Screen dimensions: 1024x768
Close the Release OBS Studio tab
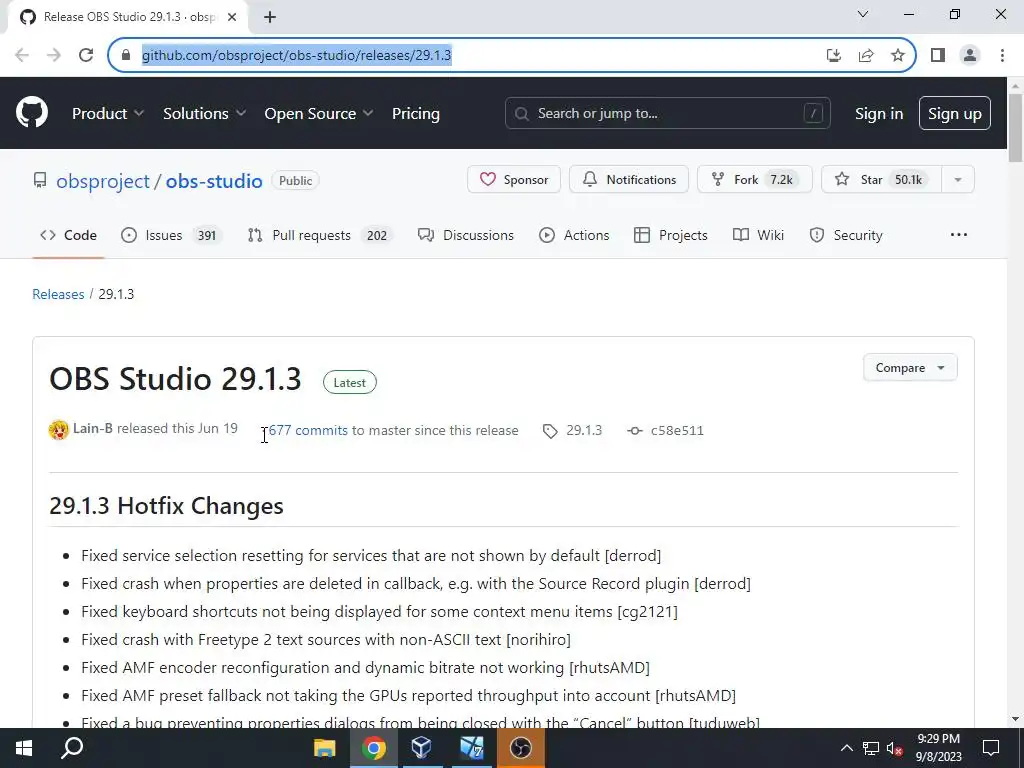232,17
